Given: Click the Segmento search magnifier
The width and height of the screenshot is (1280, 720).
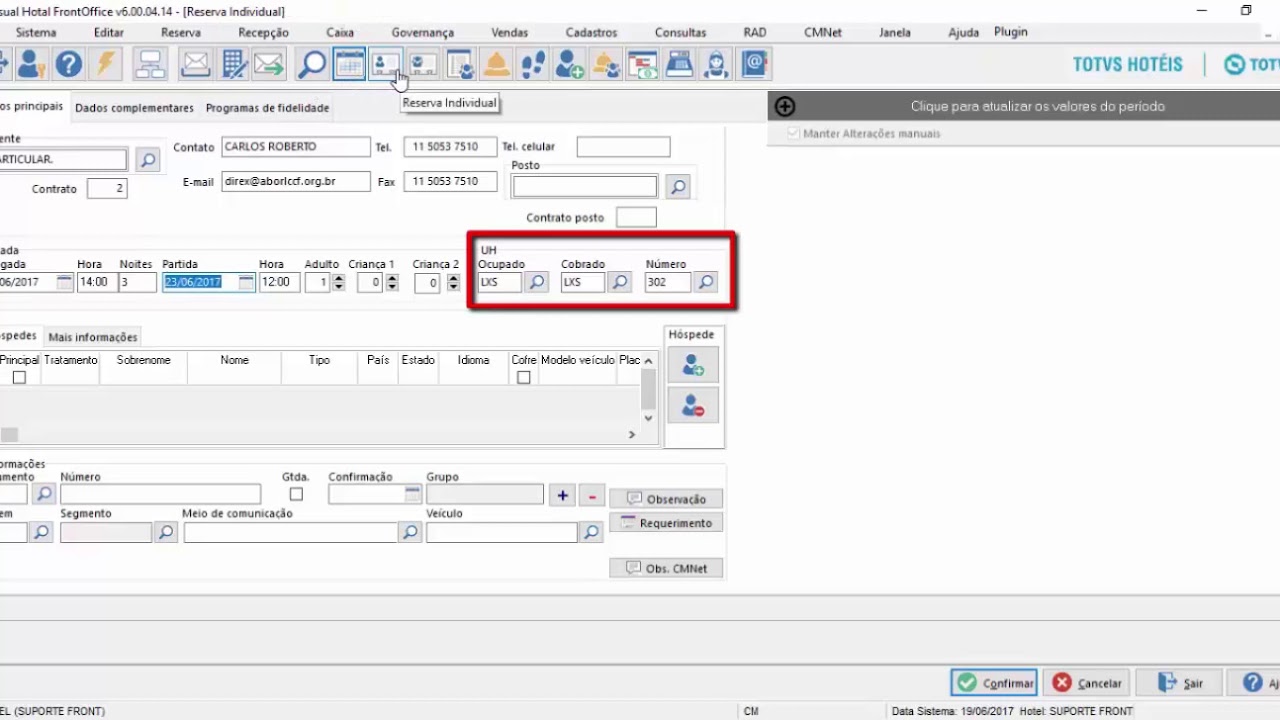Looking at the screenshot, I should point(166,532).
